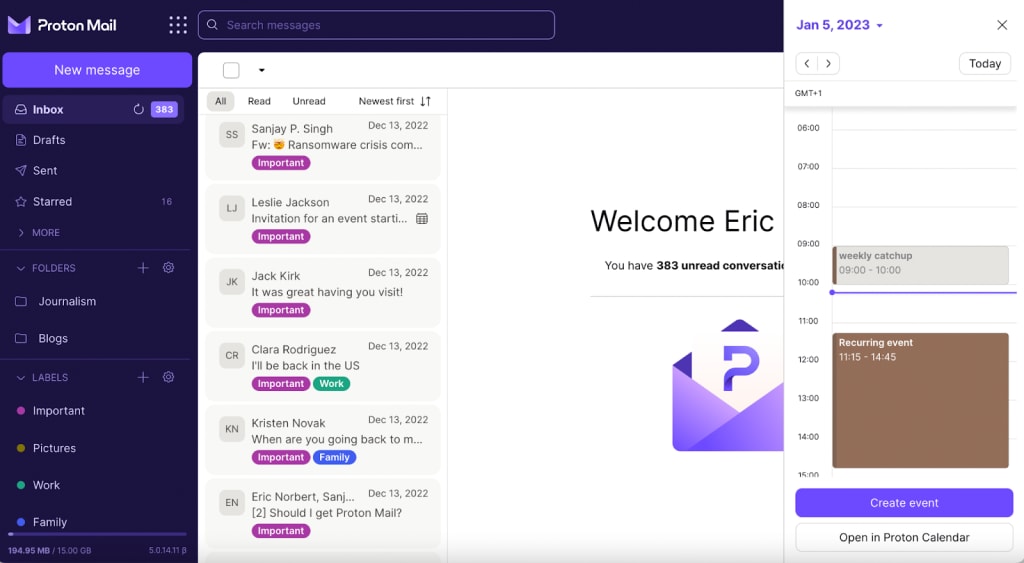The height and width of the screenshot is (563, 1024).
Task: Click the search magnifier icon
Action: tap(212, 25)
